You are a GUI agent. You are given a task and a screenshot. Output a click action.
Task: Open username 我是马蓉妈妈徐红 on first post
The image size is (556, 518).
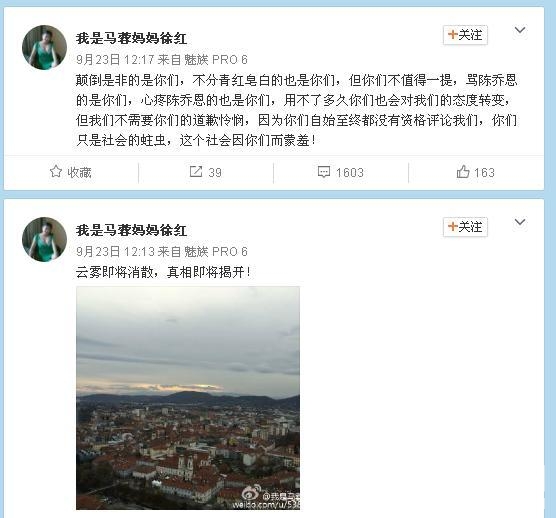tap(131, 38)
